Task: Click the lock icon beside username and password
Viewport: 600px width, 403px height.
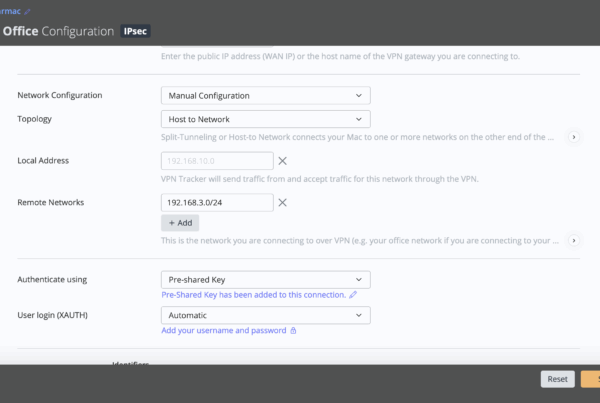Action: (x=293, y=330)
